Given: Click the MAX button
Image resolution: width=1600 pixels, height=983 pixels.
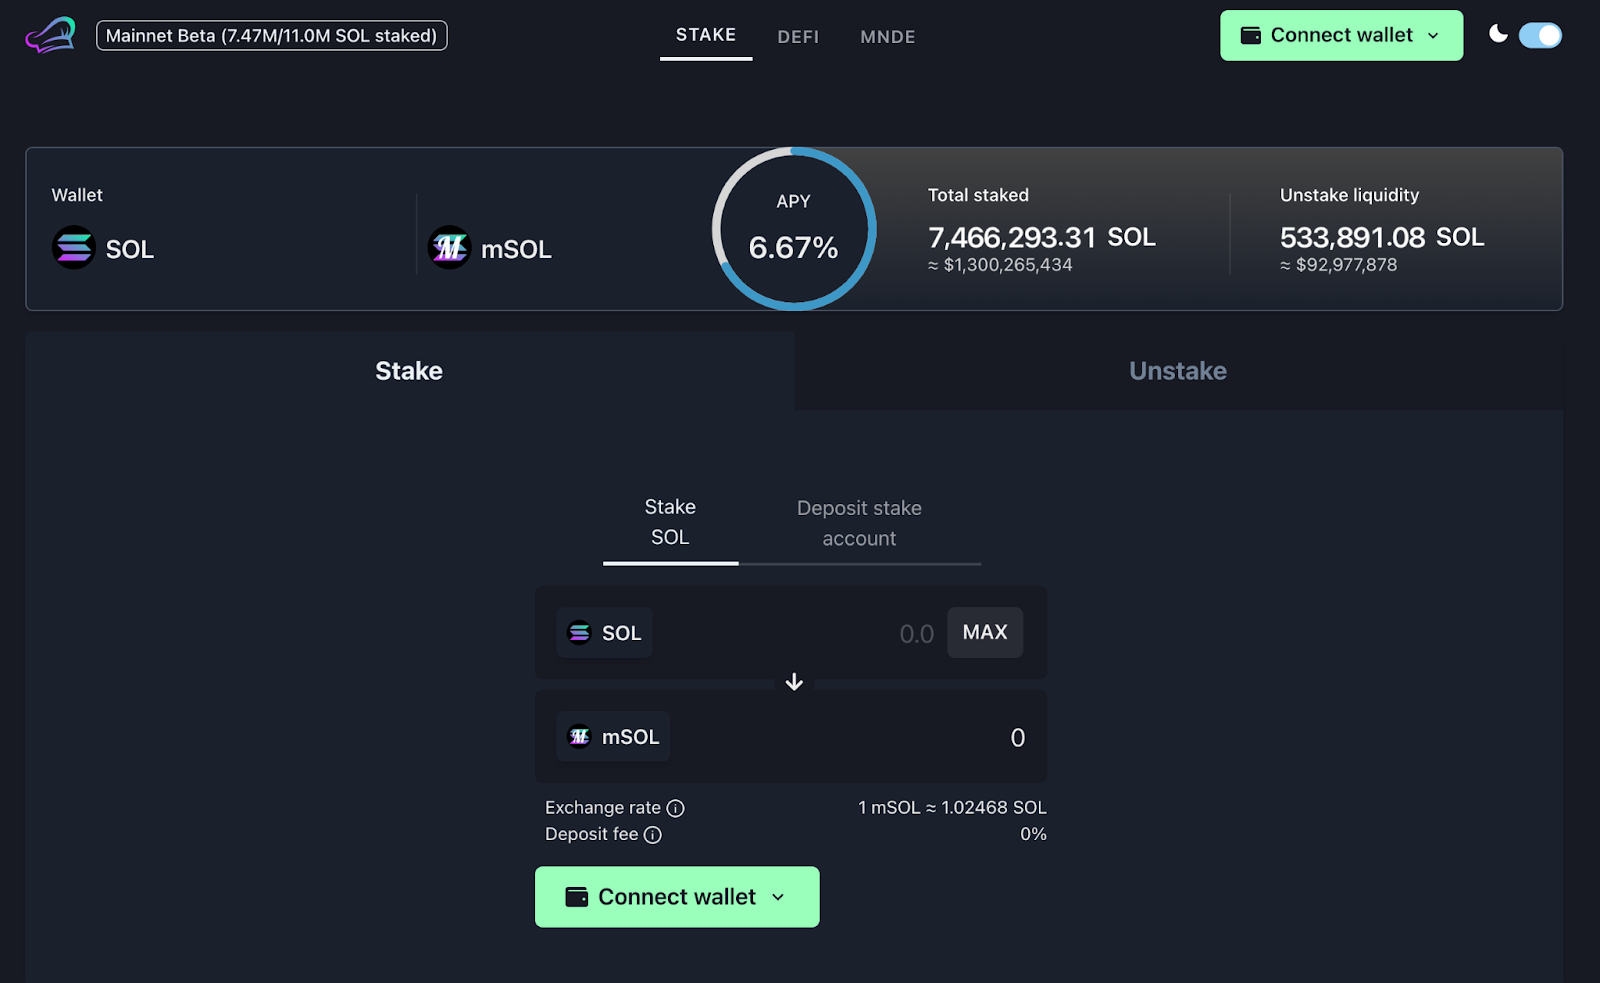Looking at the screenshot, I should [985, 632].
